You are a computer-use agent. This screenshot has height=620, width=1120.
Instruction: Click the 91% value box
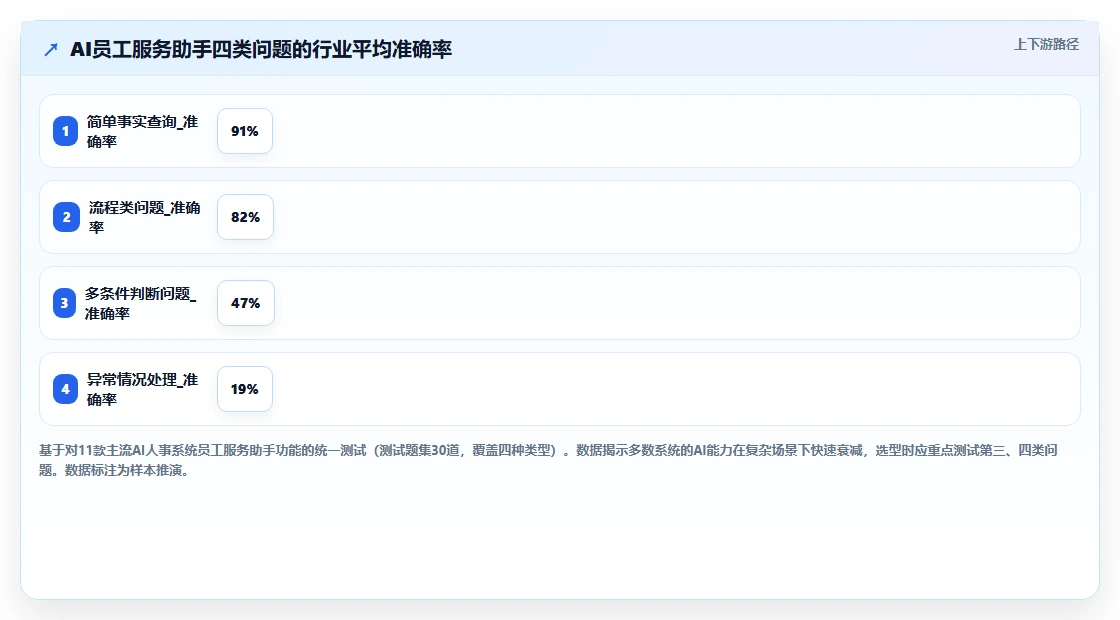pyautogui.click(x=245, y=131)
